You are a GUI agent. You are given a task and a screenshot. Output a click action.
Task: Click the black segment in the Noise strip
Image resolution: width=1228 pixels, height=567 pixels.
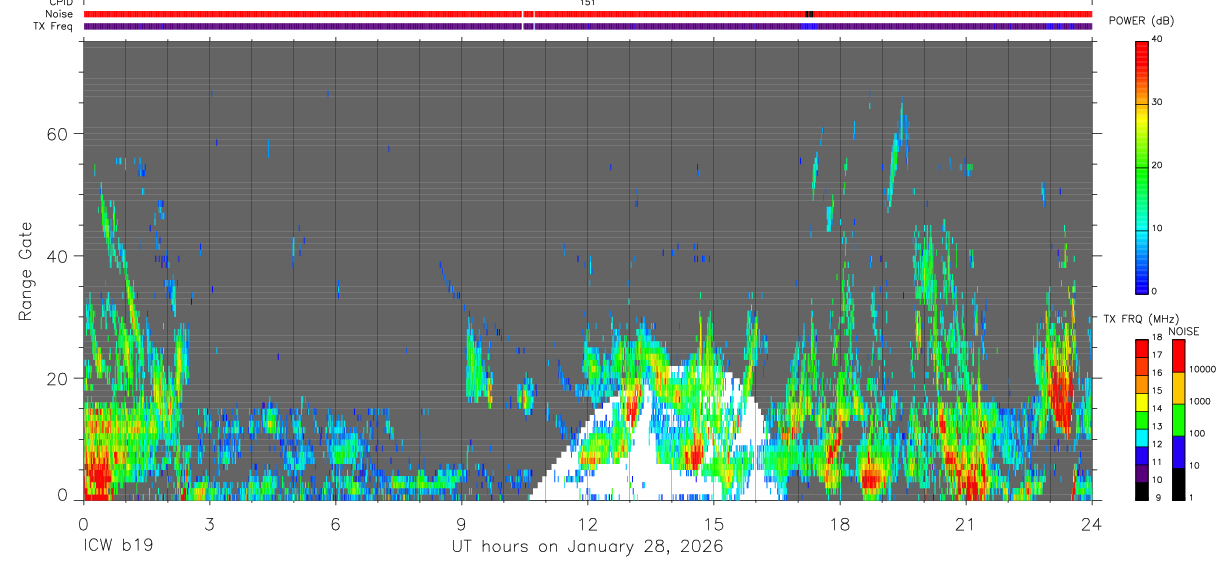809,14
